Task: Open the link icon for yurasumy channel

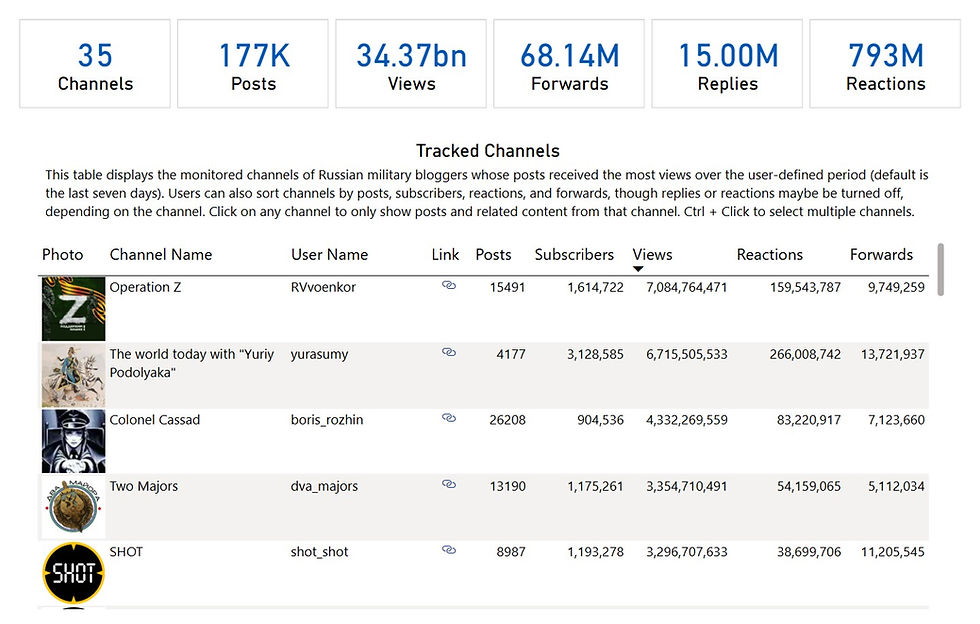Action: click(x=449, y=353)
